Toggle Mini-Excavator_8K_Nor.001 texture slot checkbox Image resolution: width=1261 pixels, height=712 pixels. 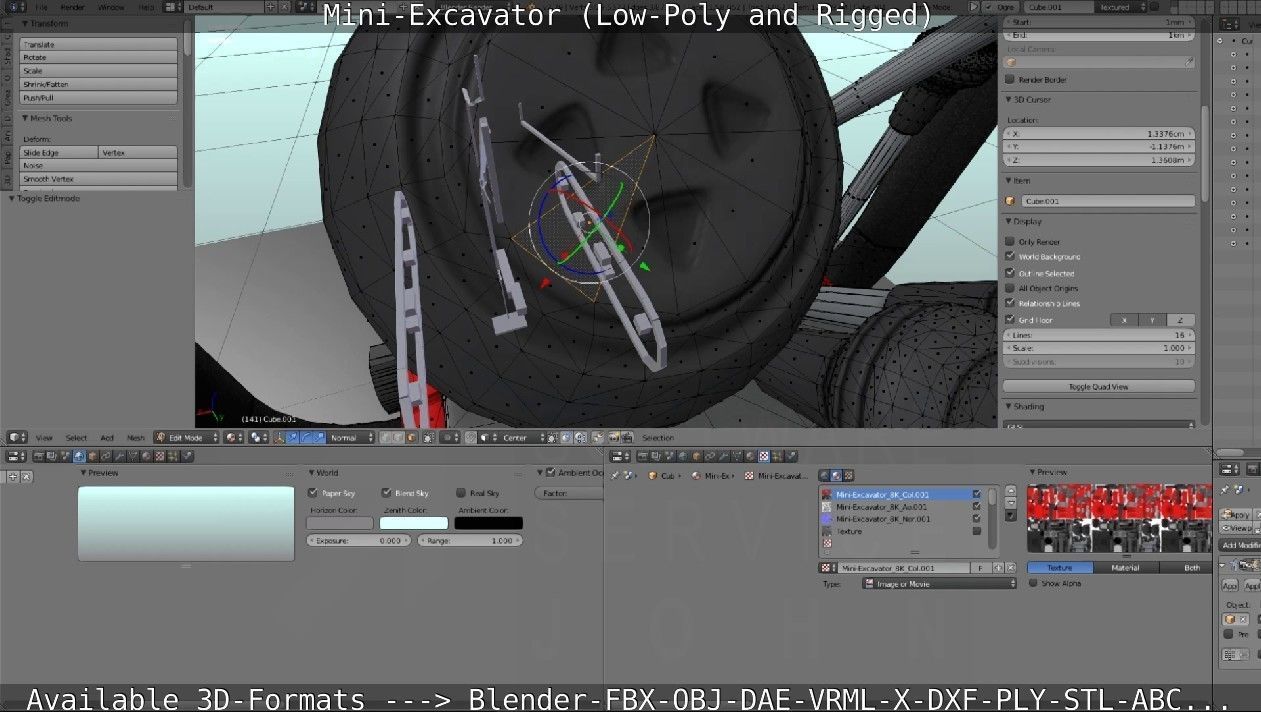point(977,519)
